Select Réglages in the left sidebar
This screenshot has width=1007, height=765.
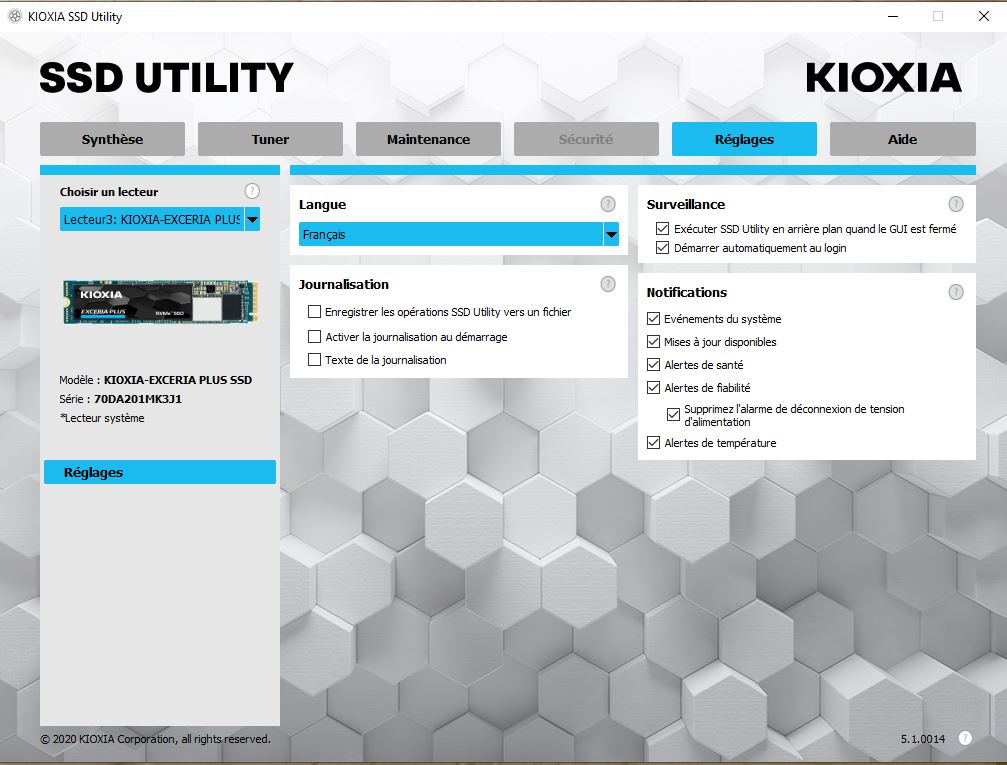160,472
